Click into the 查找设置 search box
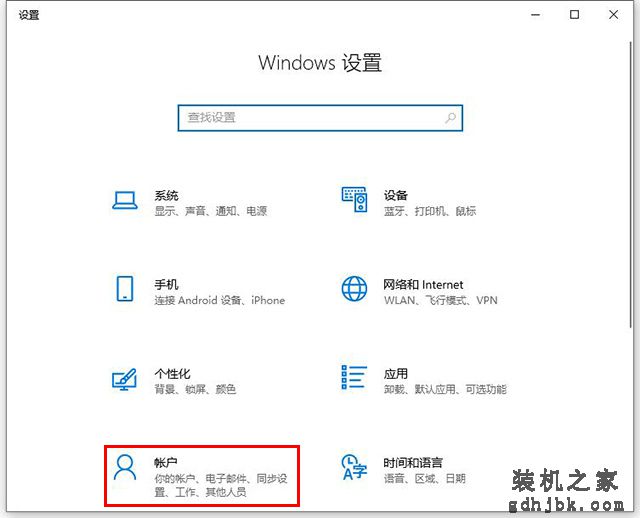Viewport: 640px width, 518px height. (x=320, y=118)
